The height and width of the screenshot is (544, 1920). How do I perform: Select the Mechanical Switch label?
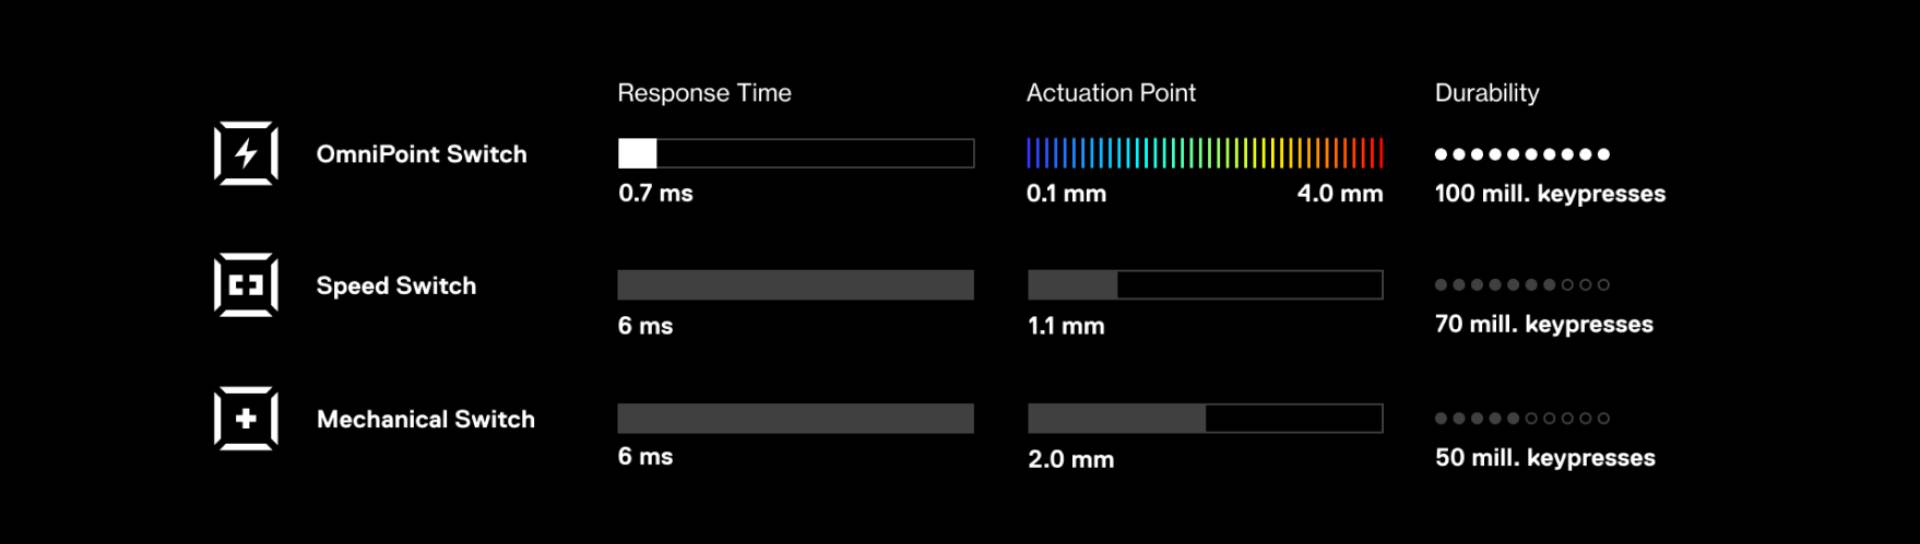(x=425, y=419)
